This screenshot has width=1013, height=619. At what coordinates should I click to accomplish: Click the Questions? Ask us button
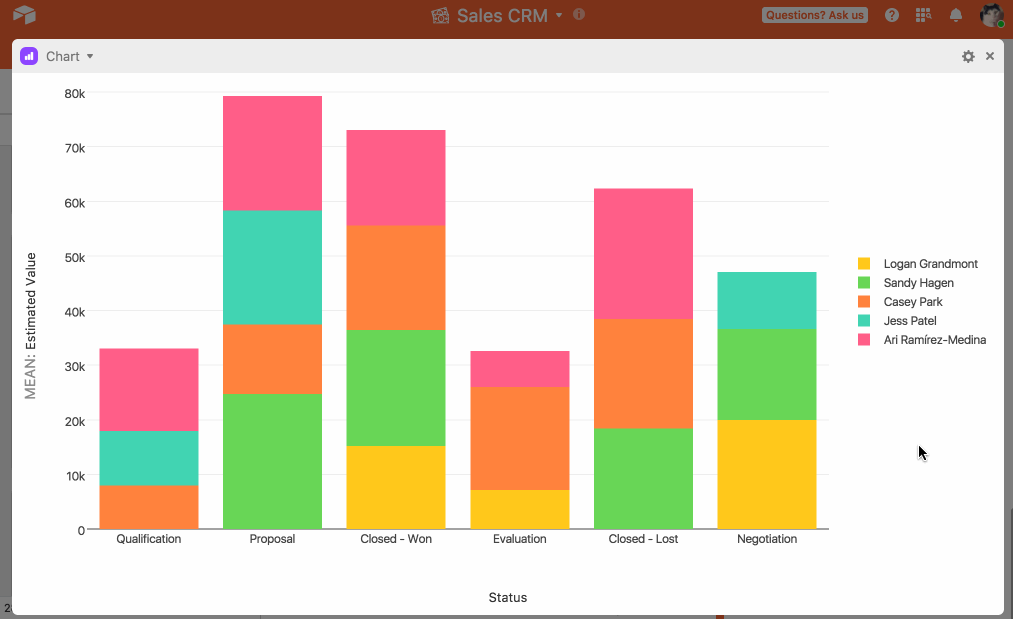coord(815,15)
